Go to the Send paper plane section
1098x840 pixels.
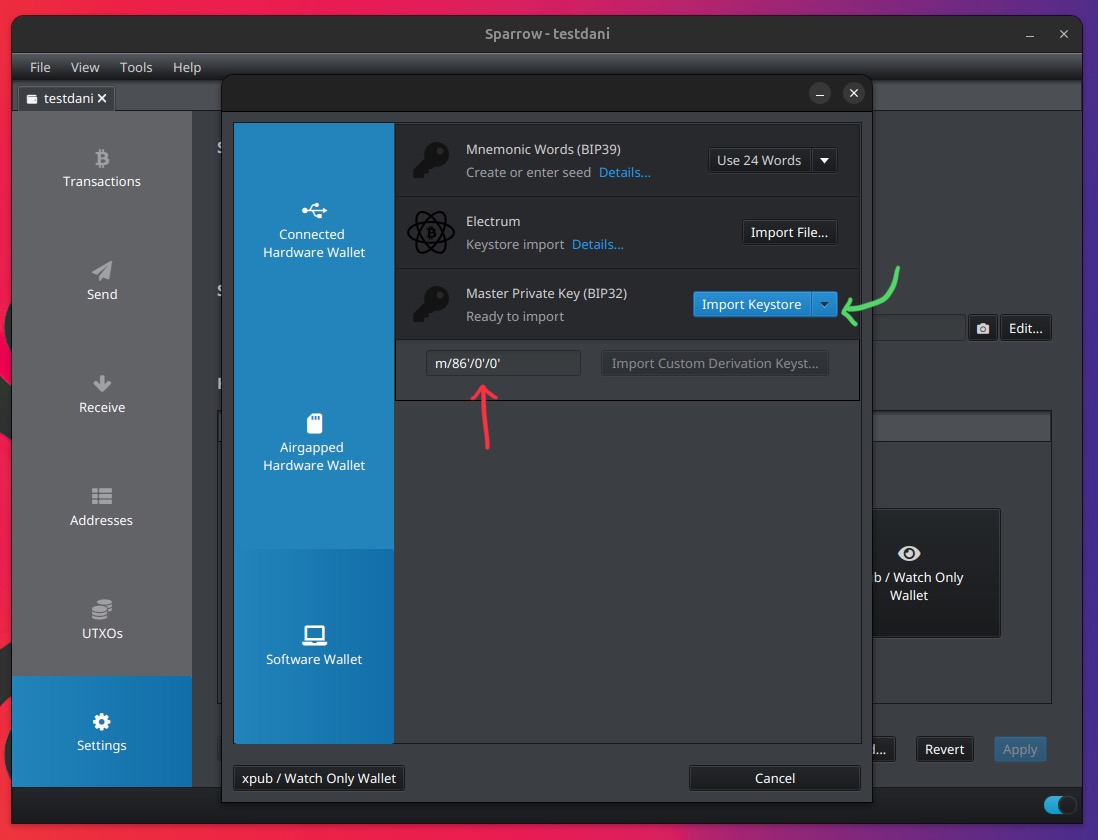pyautogui.click(x=101, y=281)
